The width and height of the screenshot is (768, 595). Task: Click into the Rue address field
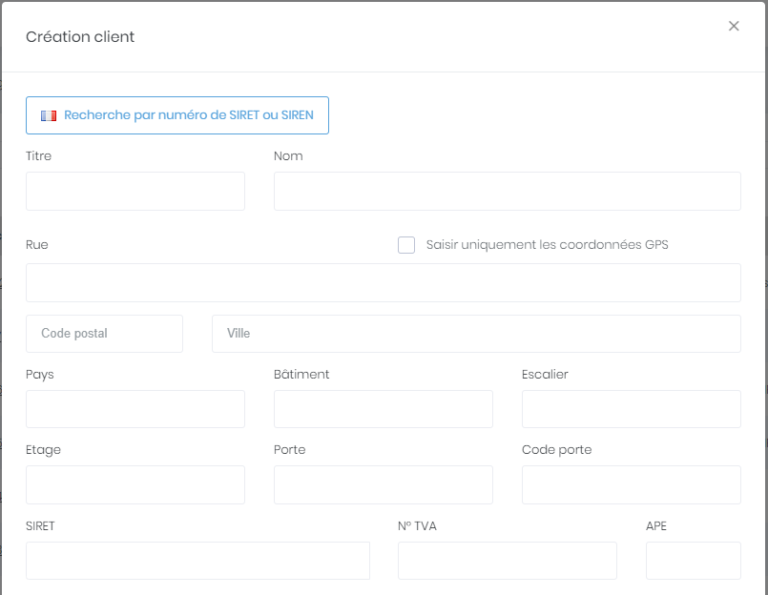pos(383,283)
